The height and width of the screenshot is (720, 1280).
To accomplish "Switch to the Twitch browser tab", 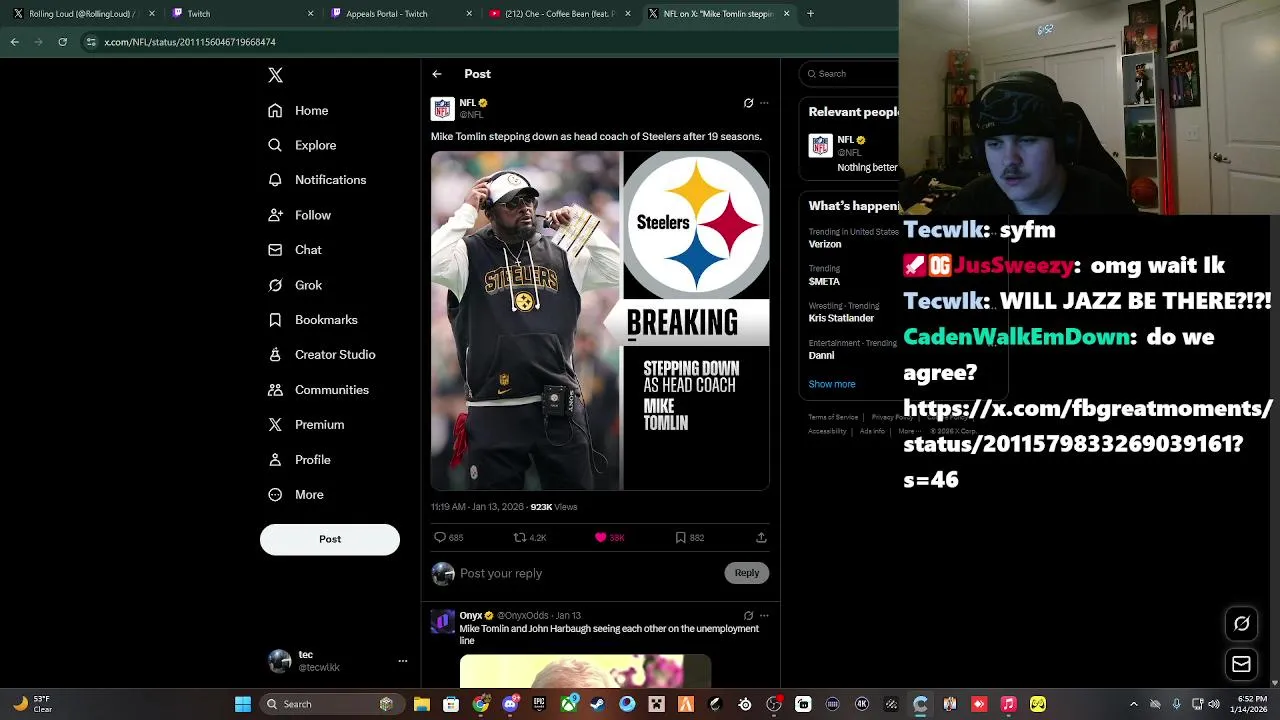I will click(x=238, y=14).
